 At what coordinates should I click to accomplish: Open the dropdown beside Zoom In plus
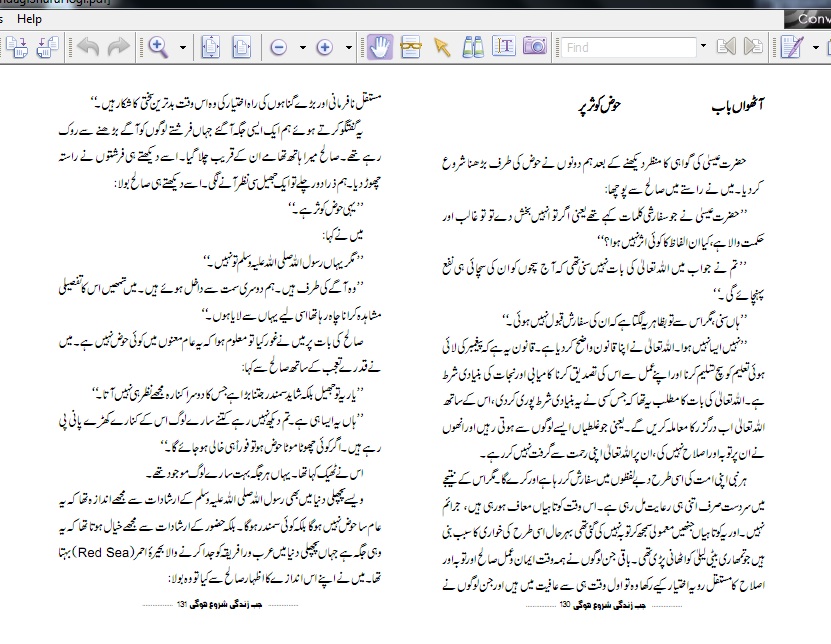click(349, 48)
